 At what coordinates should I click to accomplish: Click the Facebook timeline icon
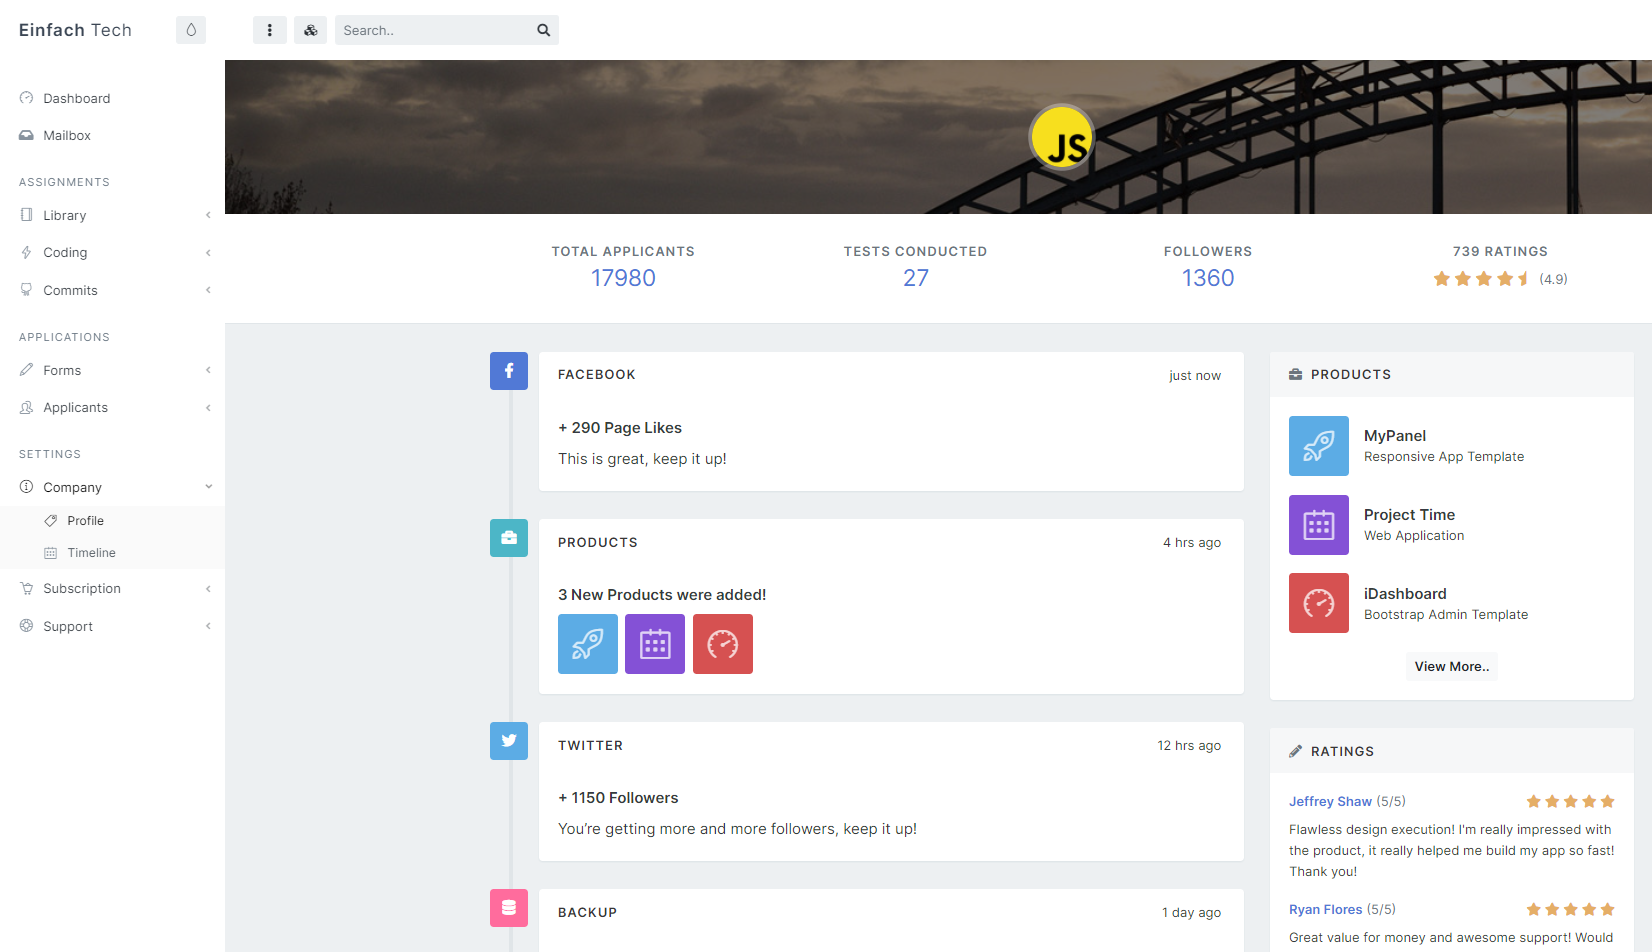point(509,371)
